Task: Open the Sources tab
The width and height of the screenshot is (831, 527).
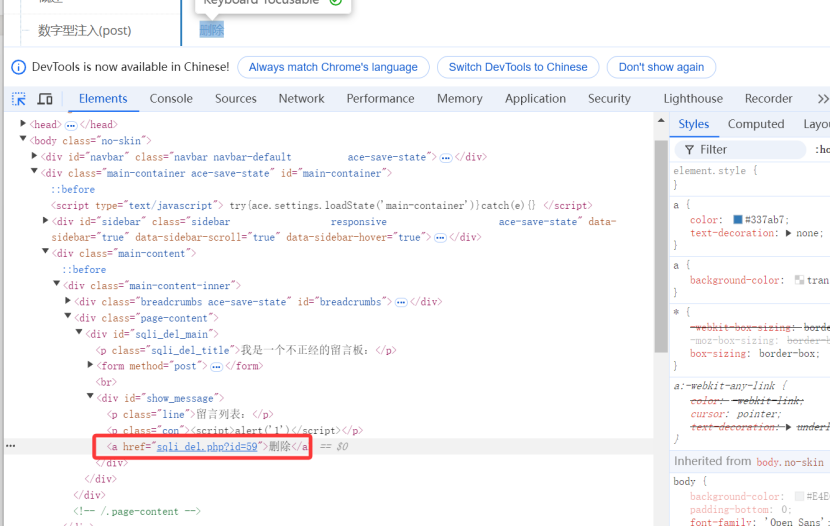Action: 236,99
